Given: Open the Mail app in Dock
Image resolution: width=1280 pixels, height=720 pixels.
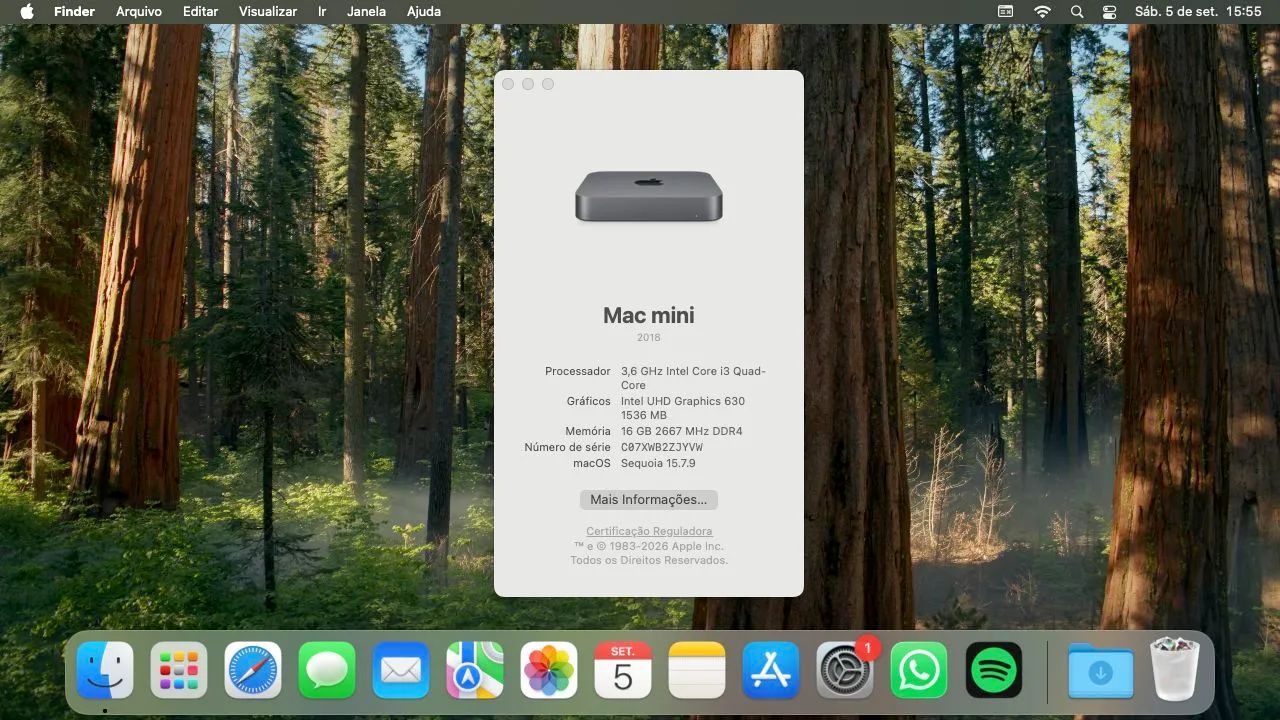Looking at the screenshot, I should 401,670.
